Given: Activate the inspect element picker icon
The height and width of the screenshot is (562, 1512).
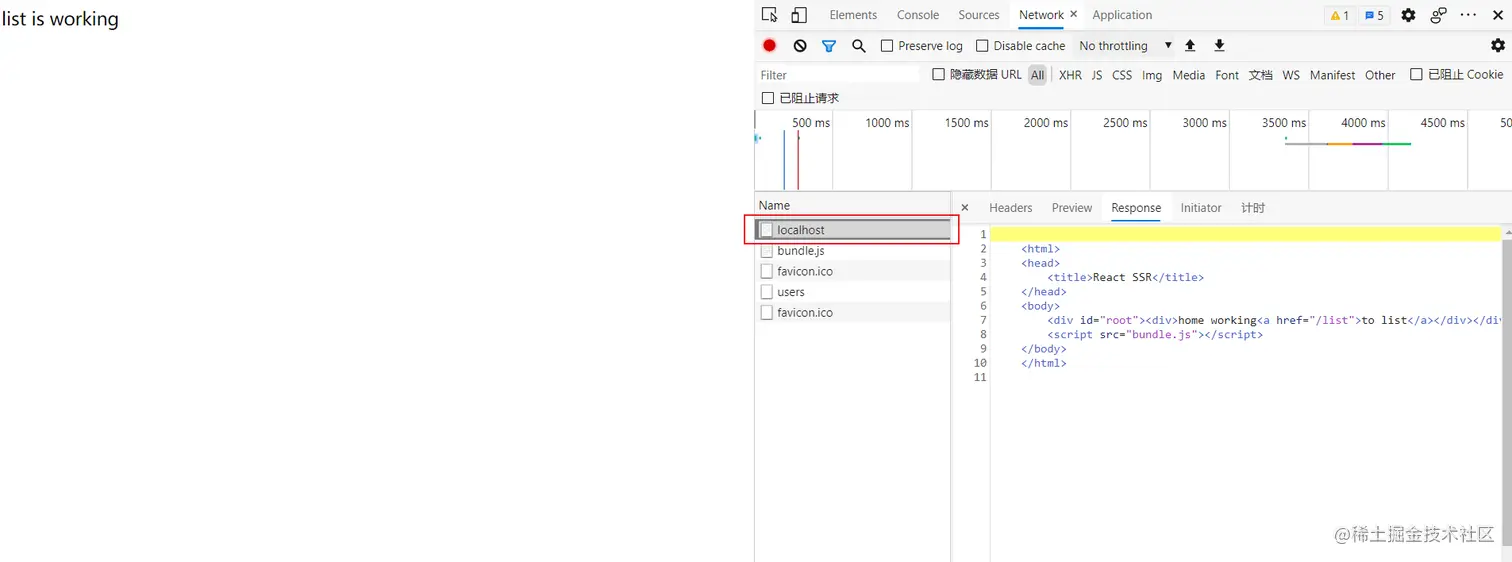Looking at the screenshot, I should click(769, 15).
